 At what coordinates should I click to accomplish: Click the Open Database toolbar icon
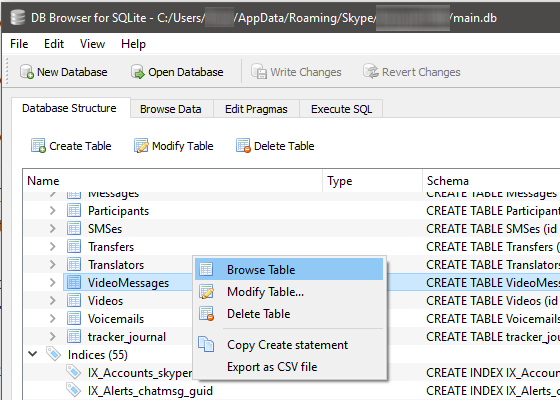[x=138, y=72]
